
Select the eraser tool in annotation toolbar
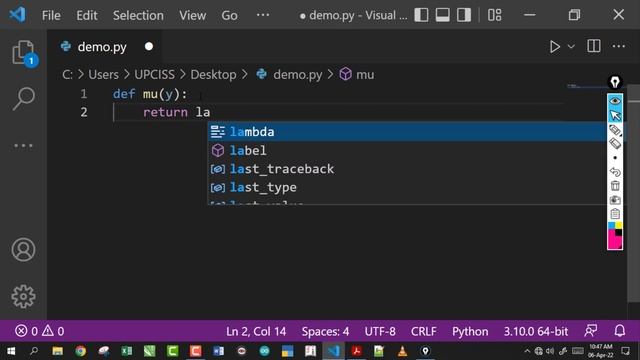pyautogui.click(x=615, y=143)
